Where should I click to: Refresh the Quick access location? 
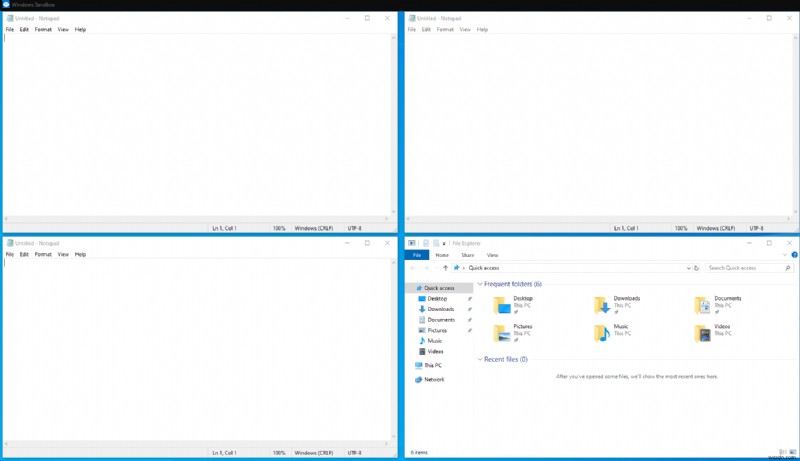click(x=696, y=268)
